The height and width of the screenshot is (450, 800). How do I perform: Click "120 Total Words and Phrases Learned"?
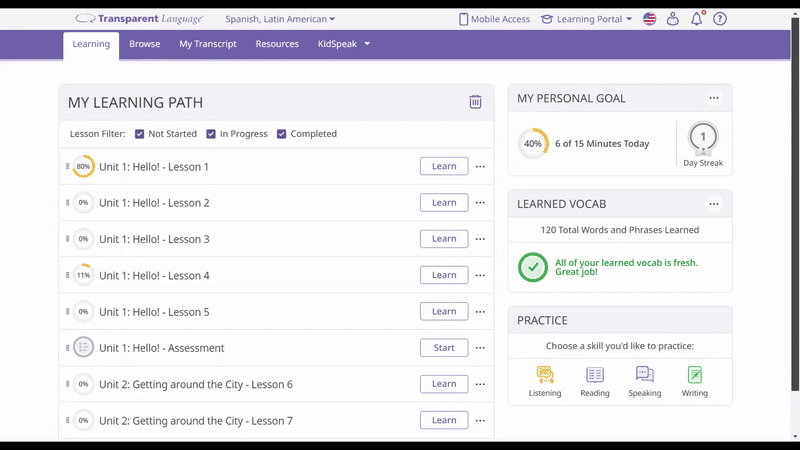620,230
